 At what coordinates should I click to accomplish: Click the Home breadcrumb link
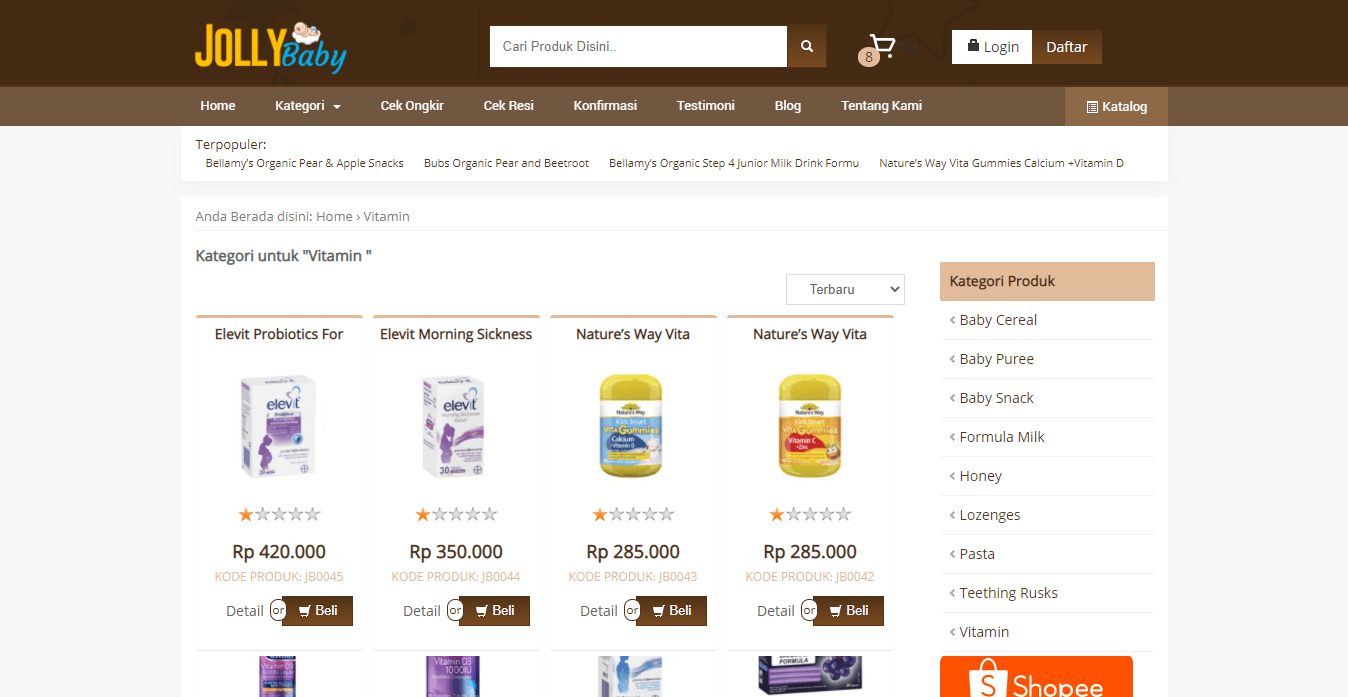[334, 216]
